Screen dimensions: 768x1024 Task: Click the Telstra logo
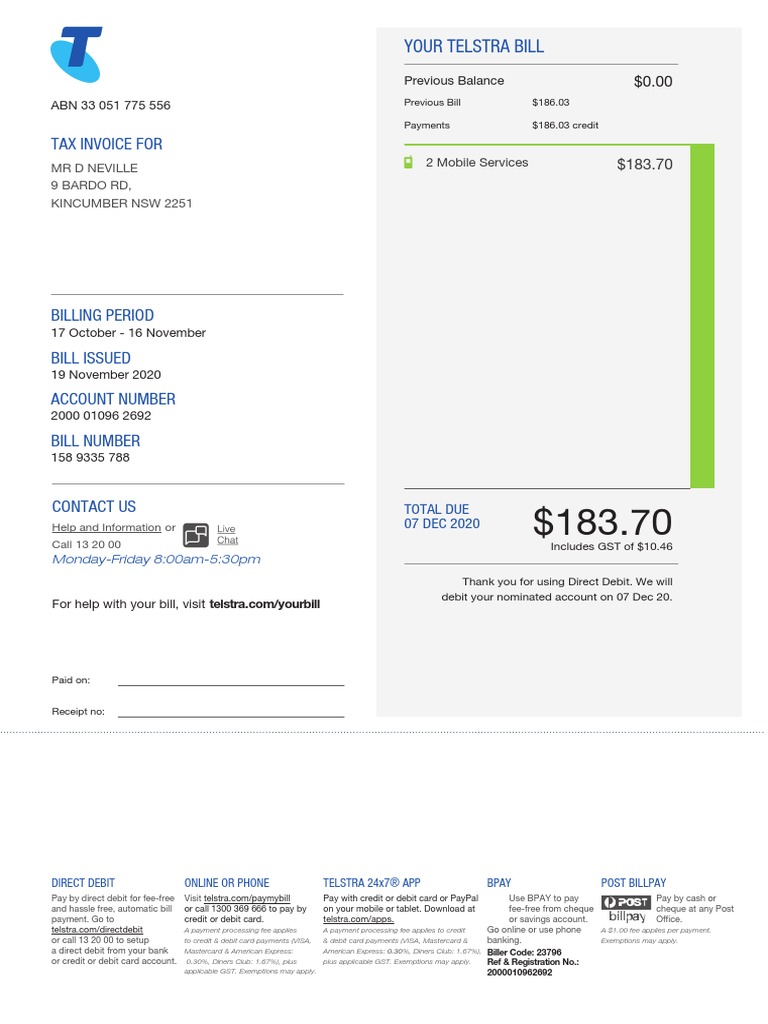point(77,56)
